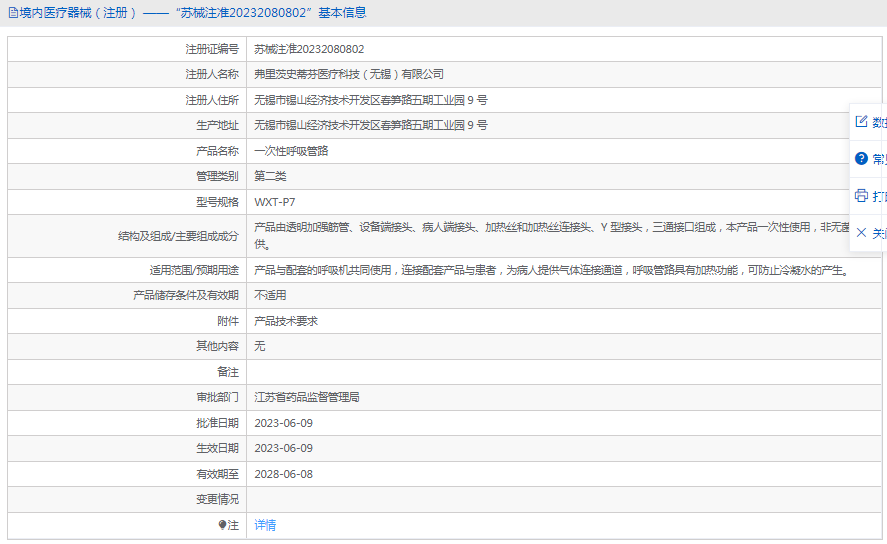Click the 注册证编号 row label
The height and width of the screenshot is (544, 887).
(x=212, y=49)
